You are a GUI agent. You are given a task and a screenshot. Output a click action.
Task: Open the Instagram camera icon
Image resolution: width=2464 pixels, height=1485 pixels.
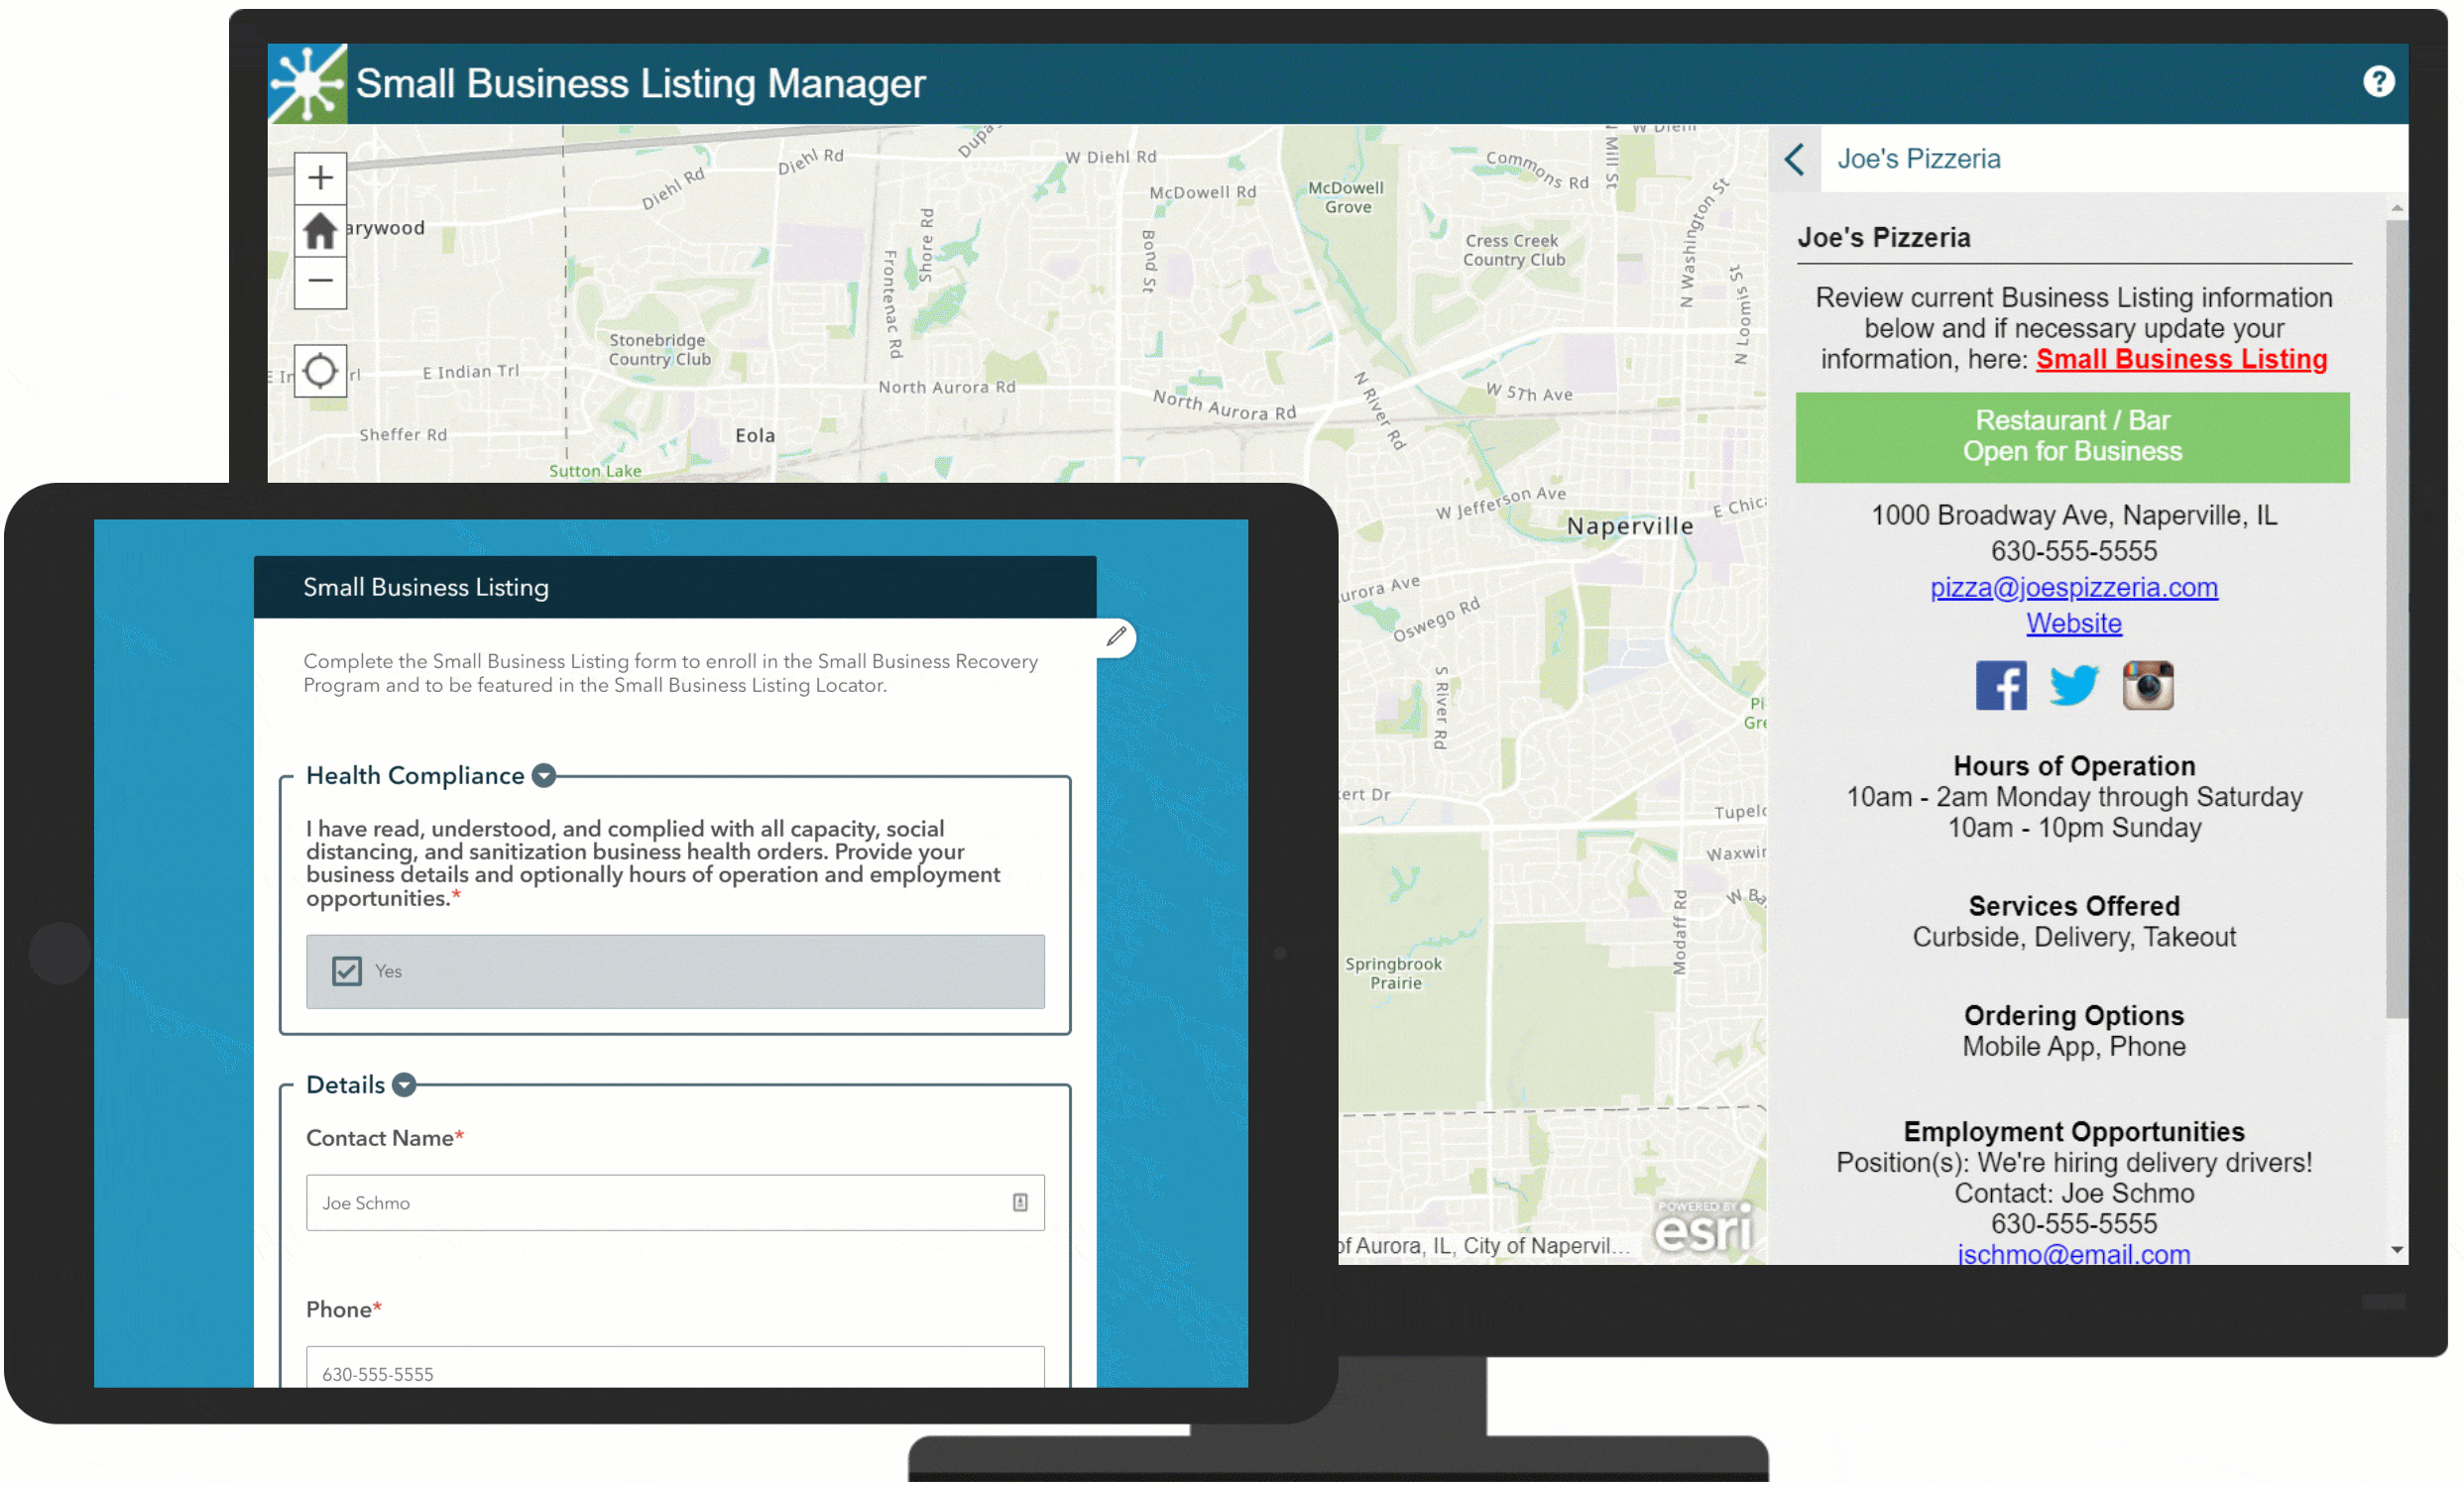(x=2147, y=685)
